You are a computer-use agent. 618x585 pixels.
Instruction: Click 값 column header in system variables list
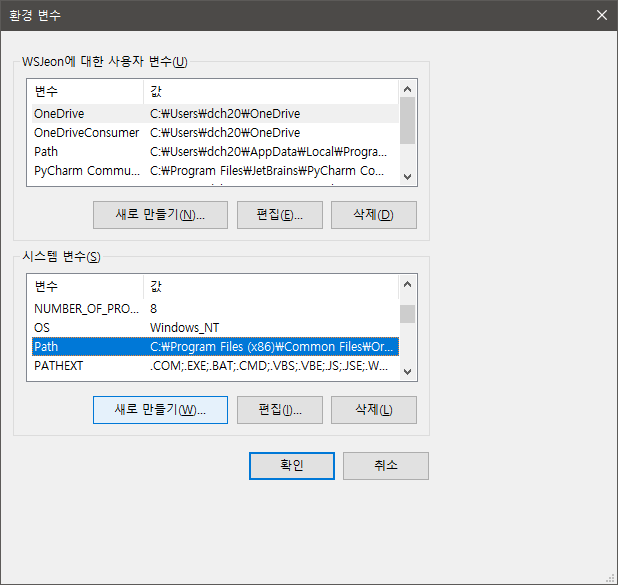click(x=271, y=286)
